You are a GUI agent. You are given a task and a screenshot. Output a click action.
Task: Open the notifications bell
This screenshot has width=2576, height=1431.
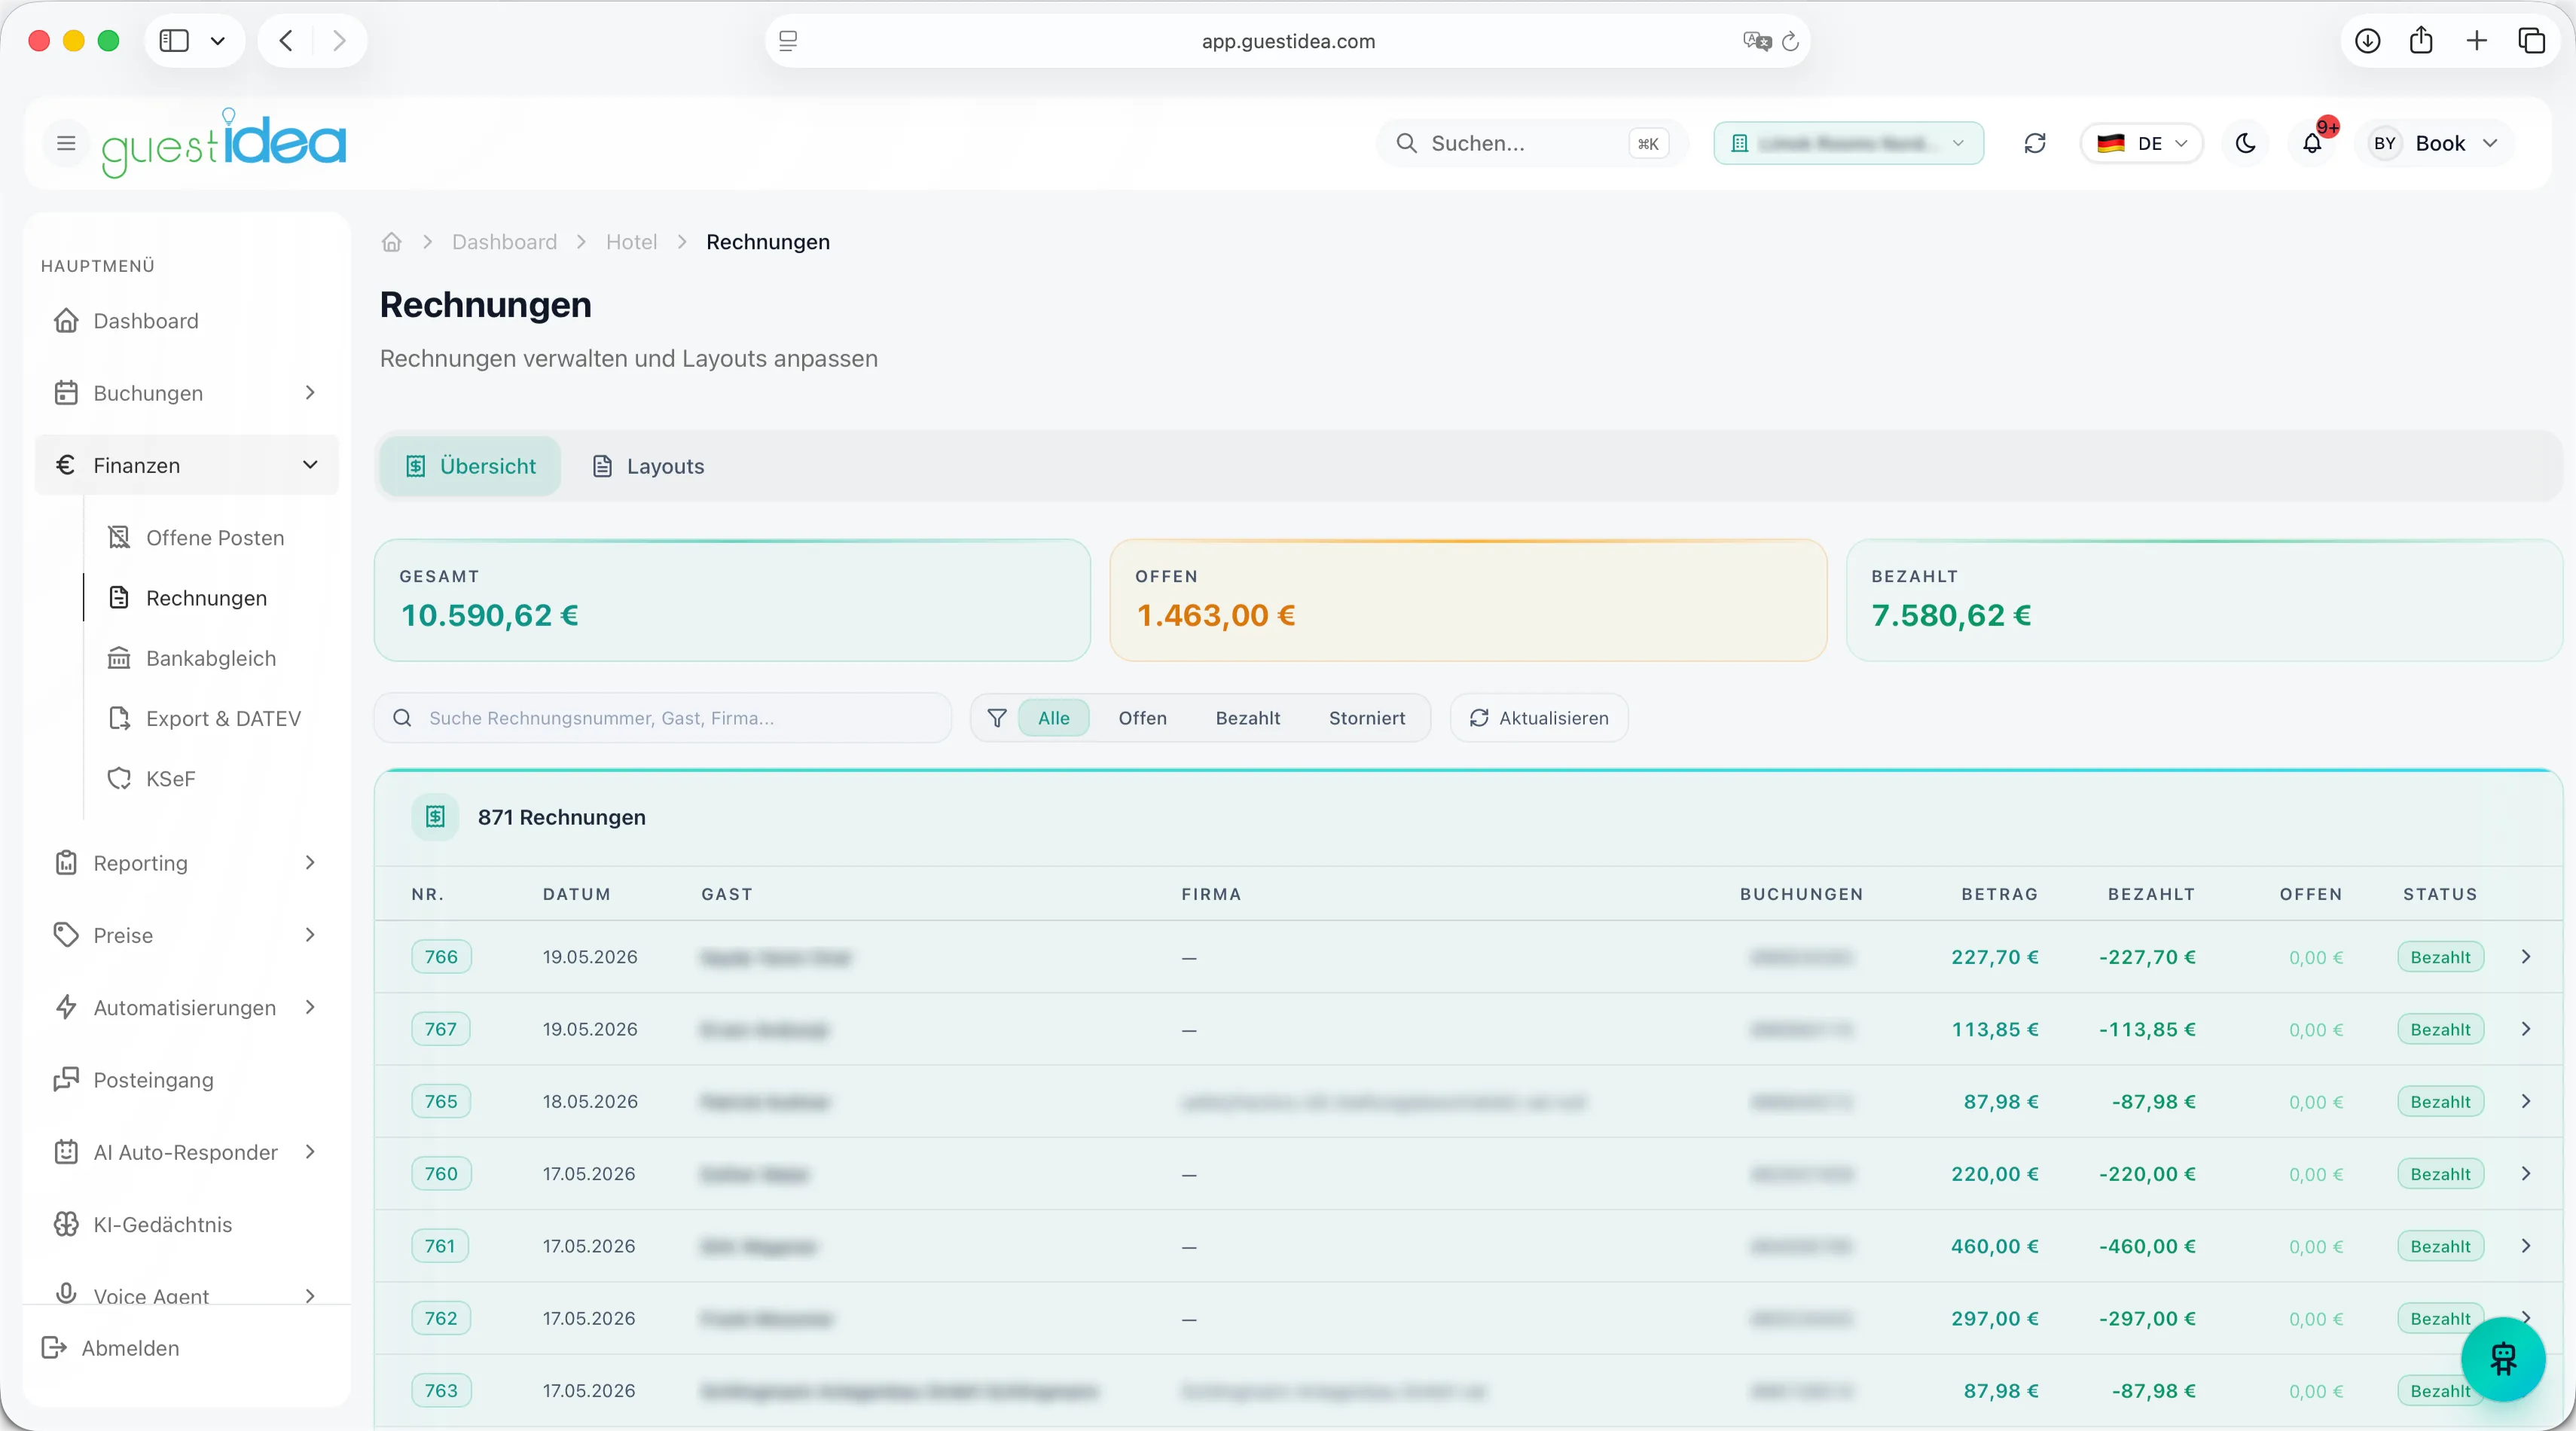click(x=2312, y=143)
